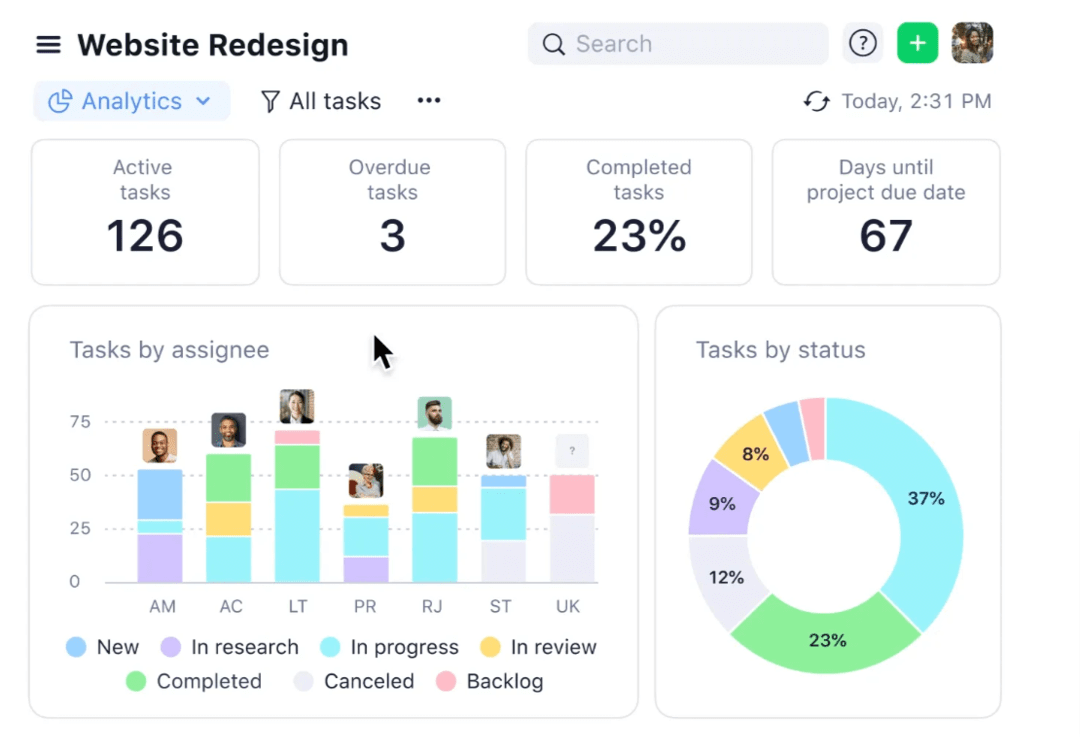The width and height of the screenshot is (1080, 756).
Task: Open the hamburger navigation menu
Action: tap(48, 44)
